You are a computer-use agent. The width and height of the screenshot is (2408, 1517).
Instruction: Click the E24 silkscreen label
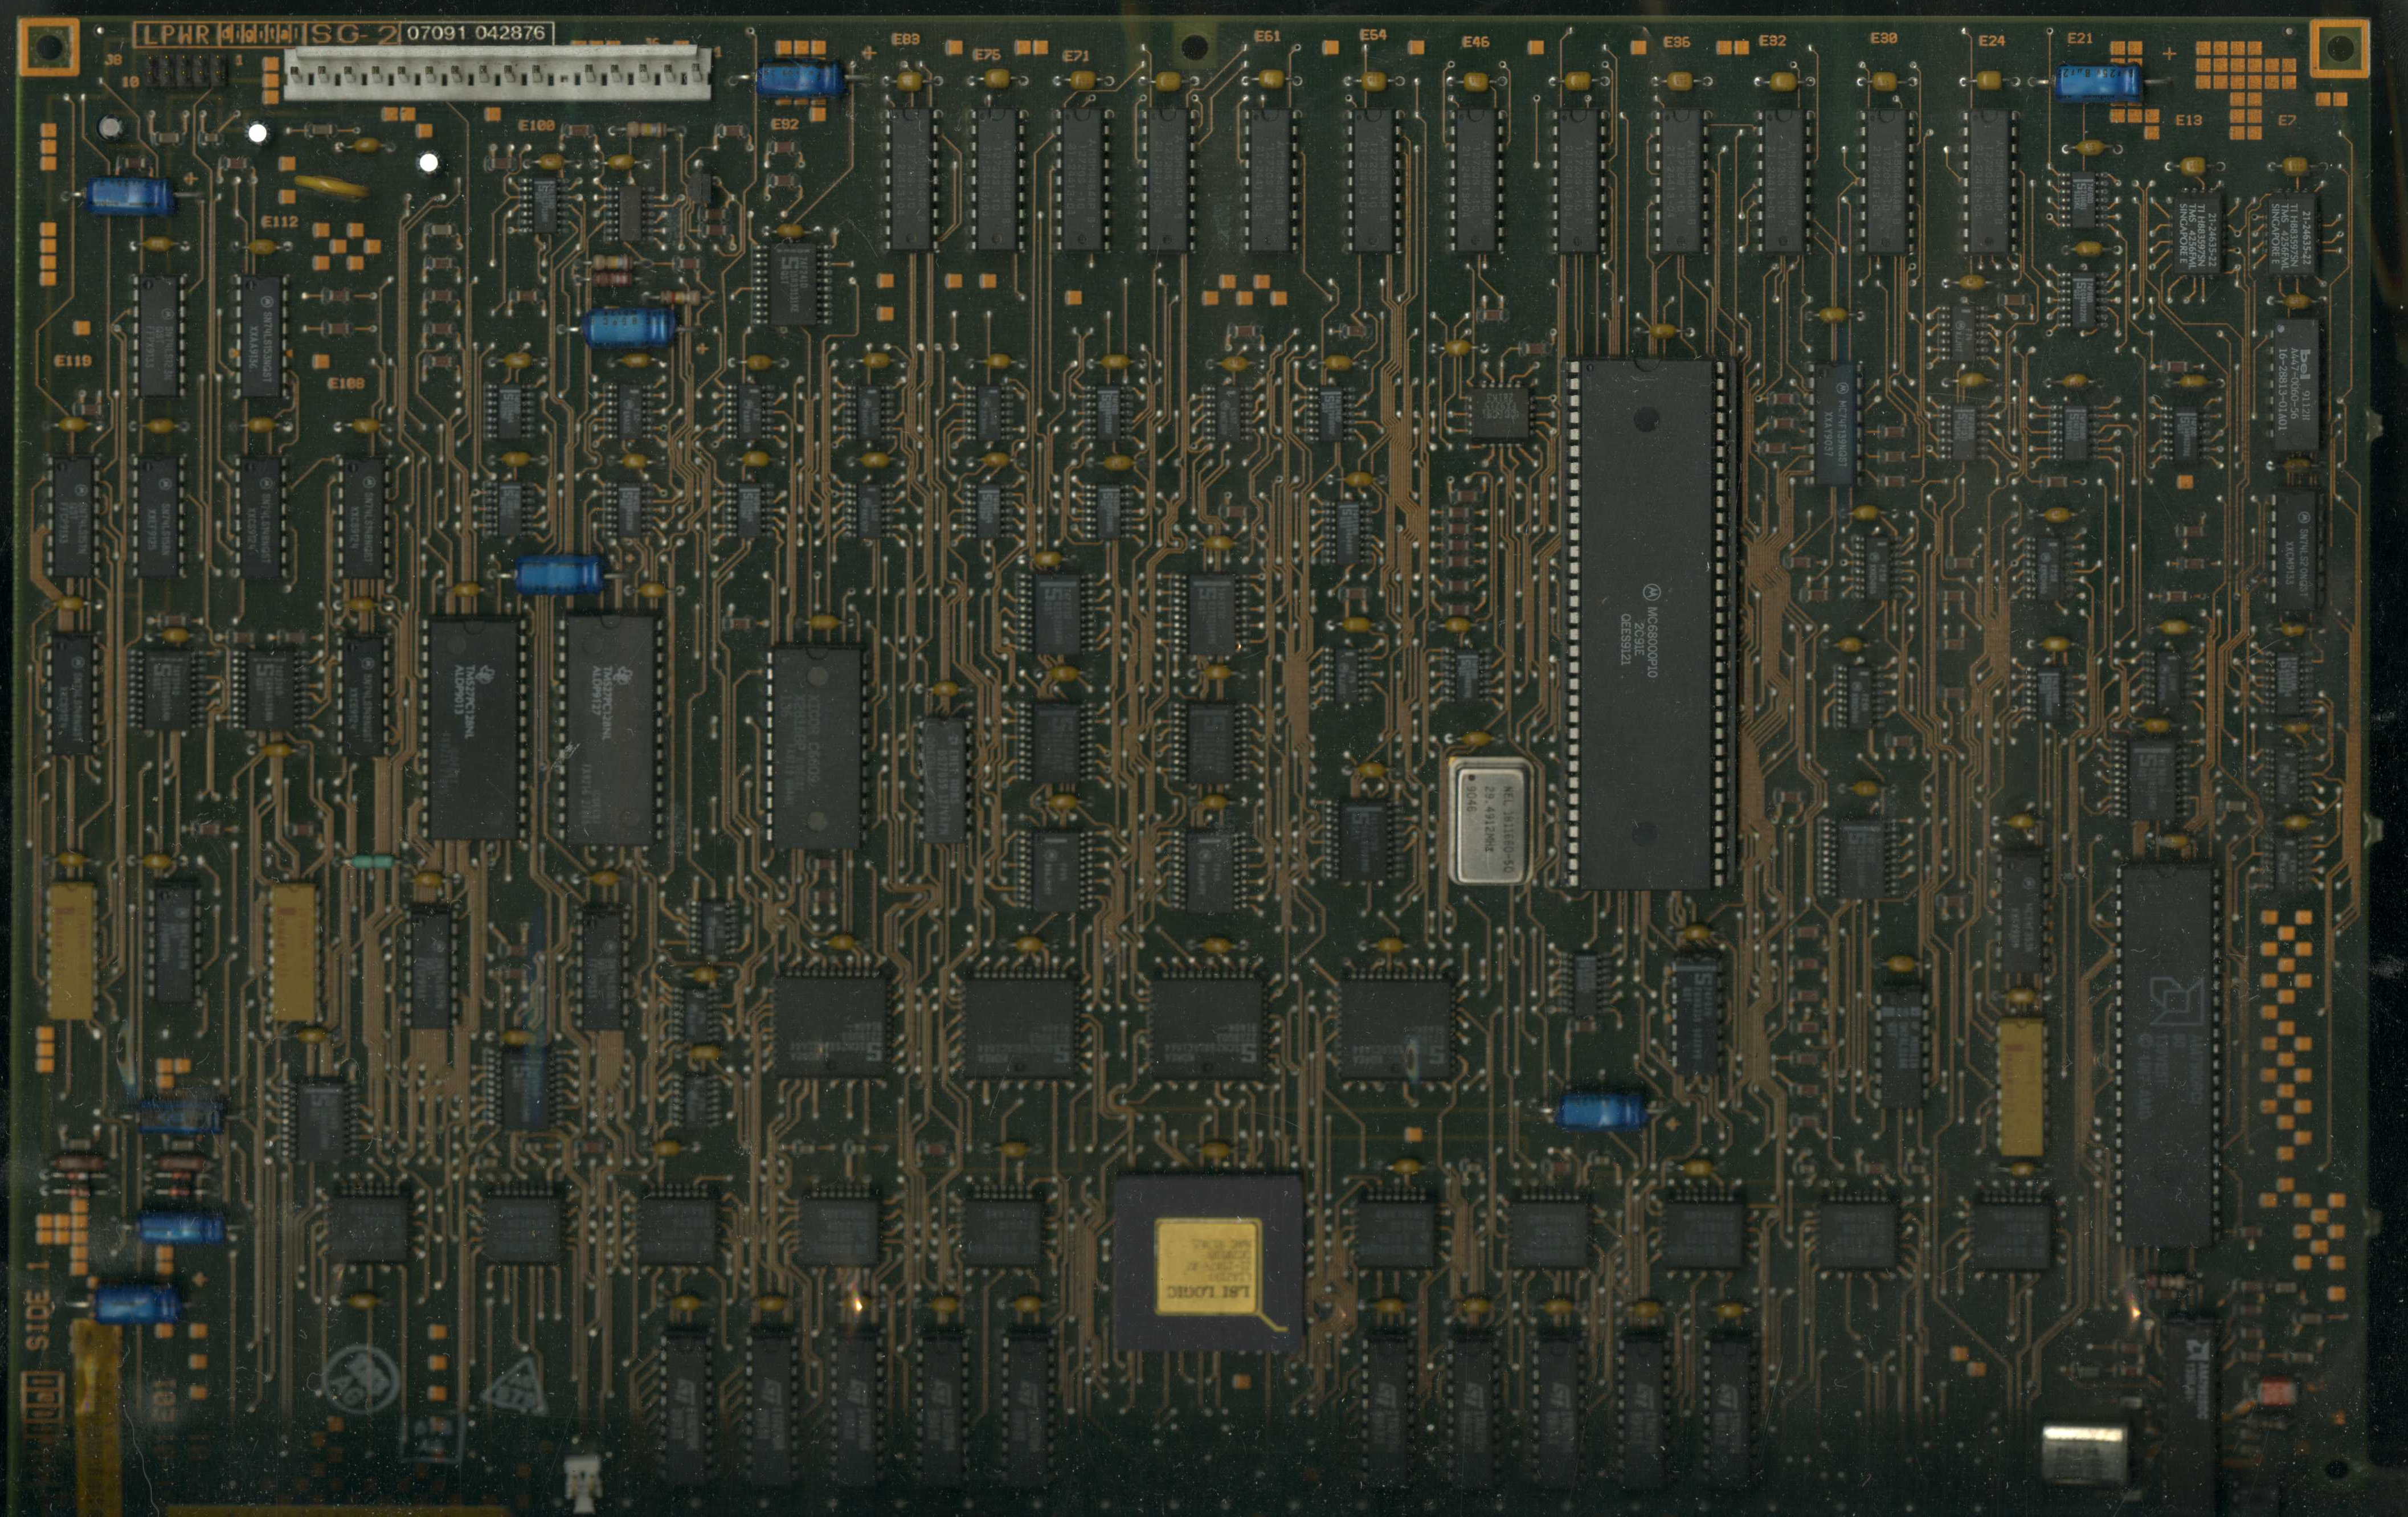(x=1991, y=41)
